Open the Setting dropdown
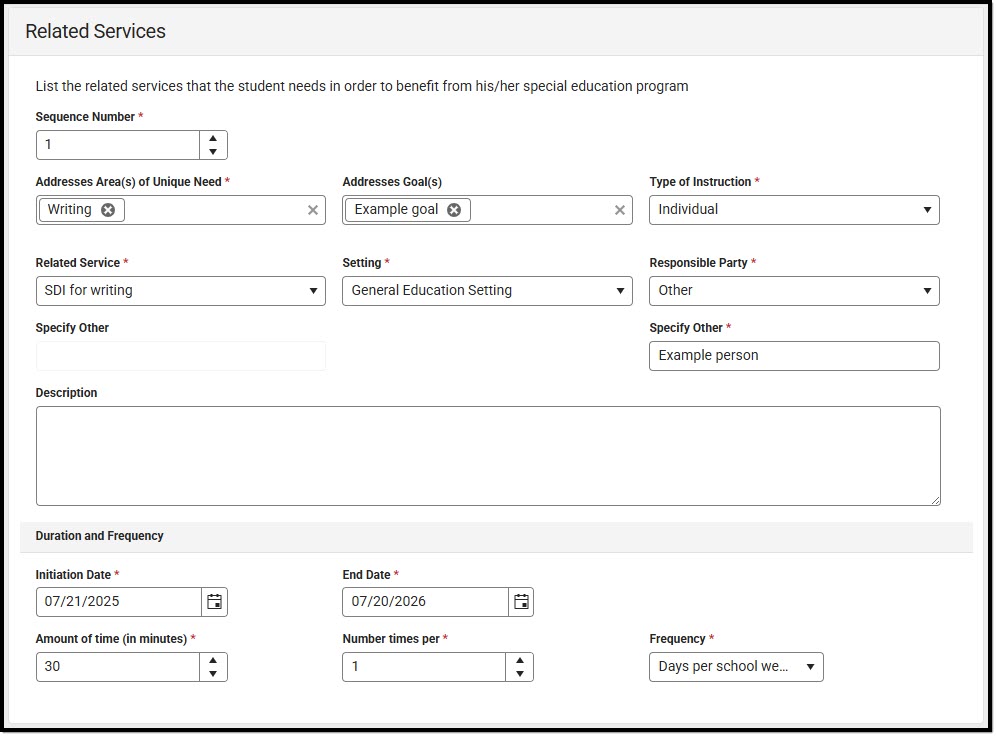Viewport: 996px width, 736px height. 487,291
